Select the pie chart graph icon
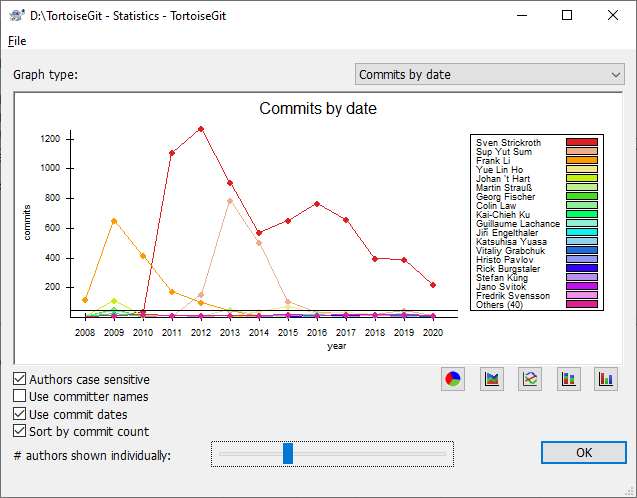The width and height of the screenshot is (637, 498). (x=453, y=379)
